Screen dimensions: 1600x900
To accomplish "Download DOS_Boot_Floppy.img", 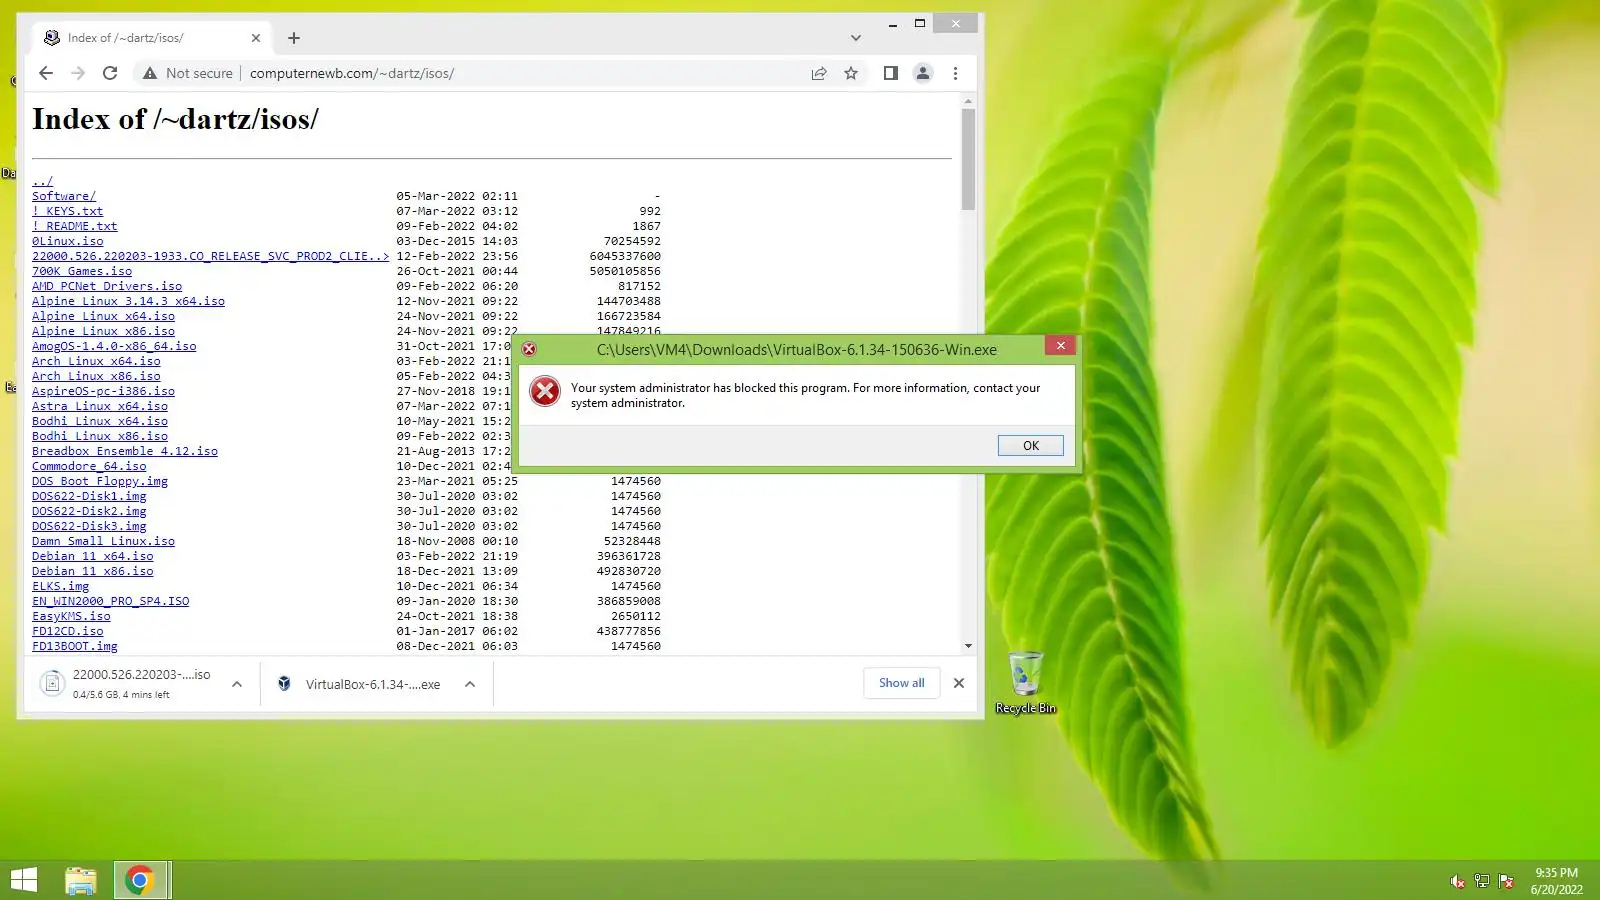I will (100, 481).
